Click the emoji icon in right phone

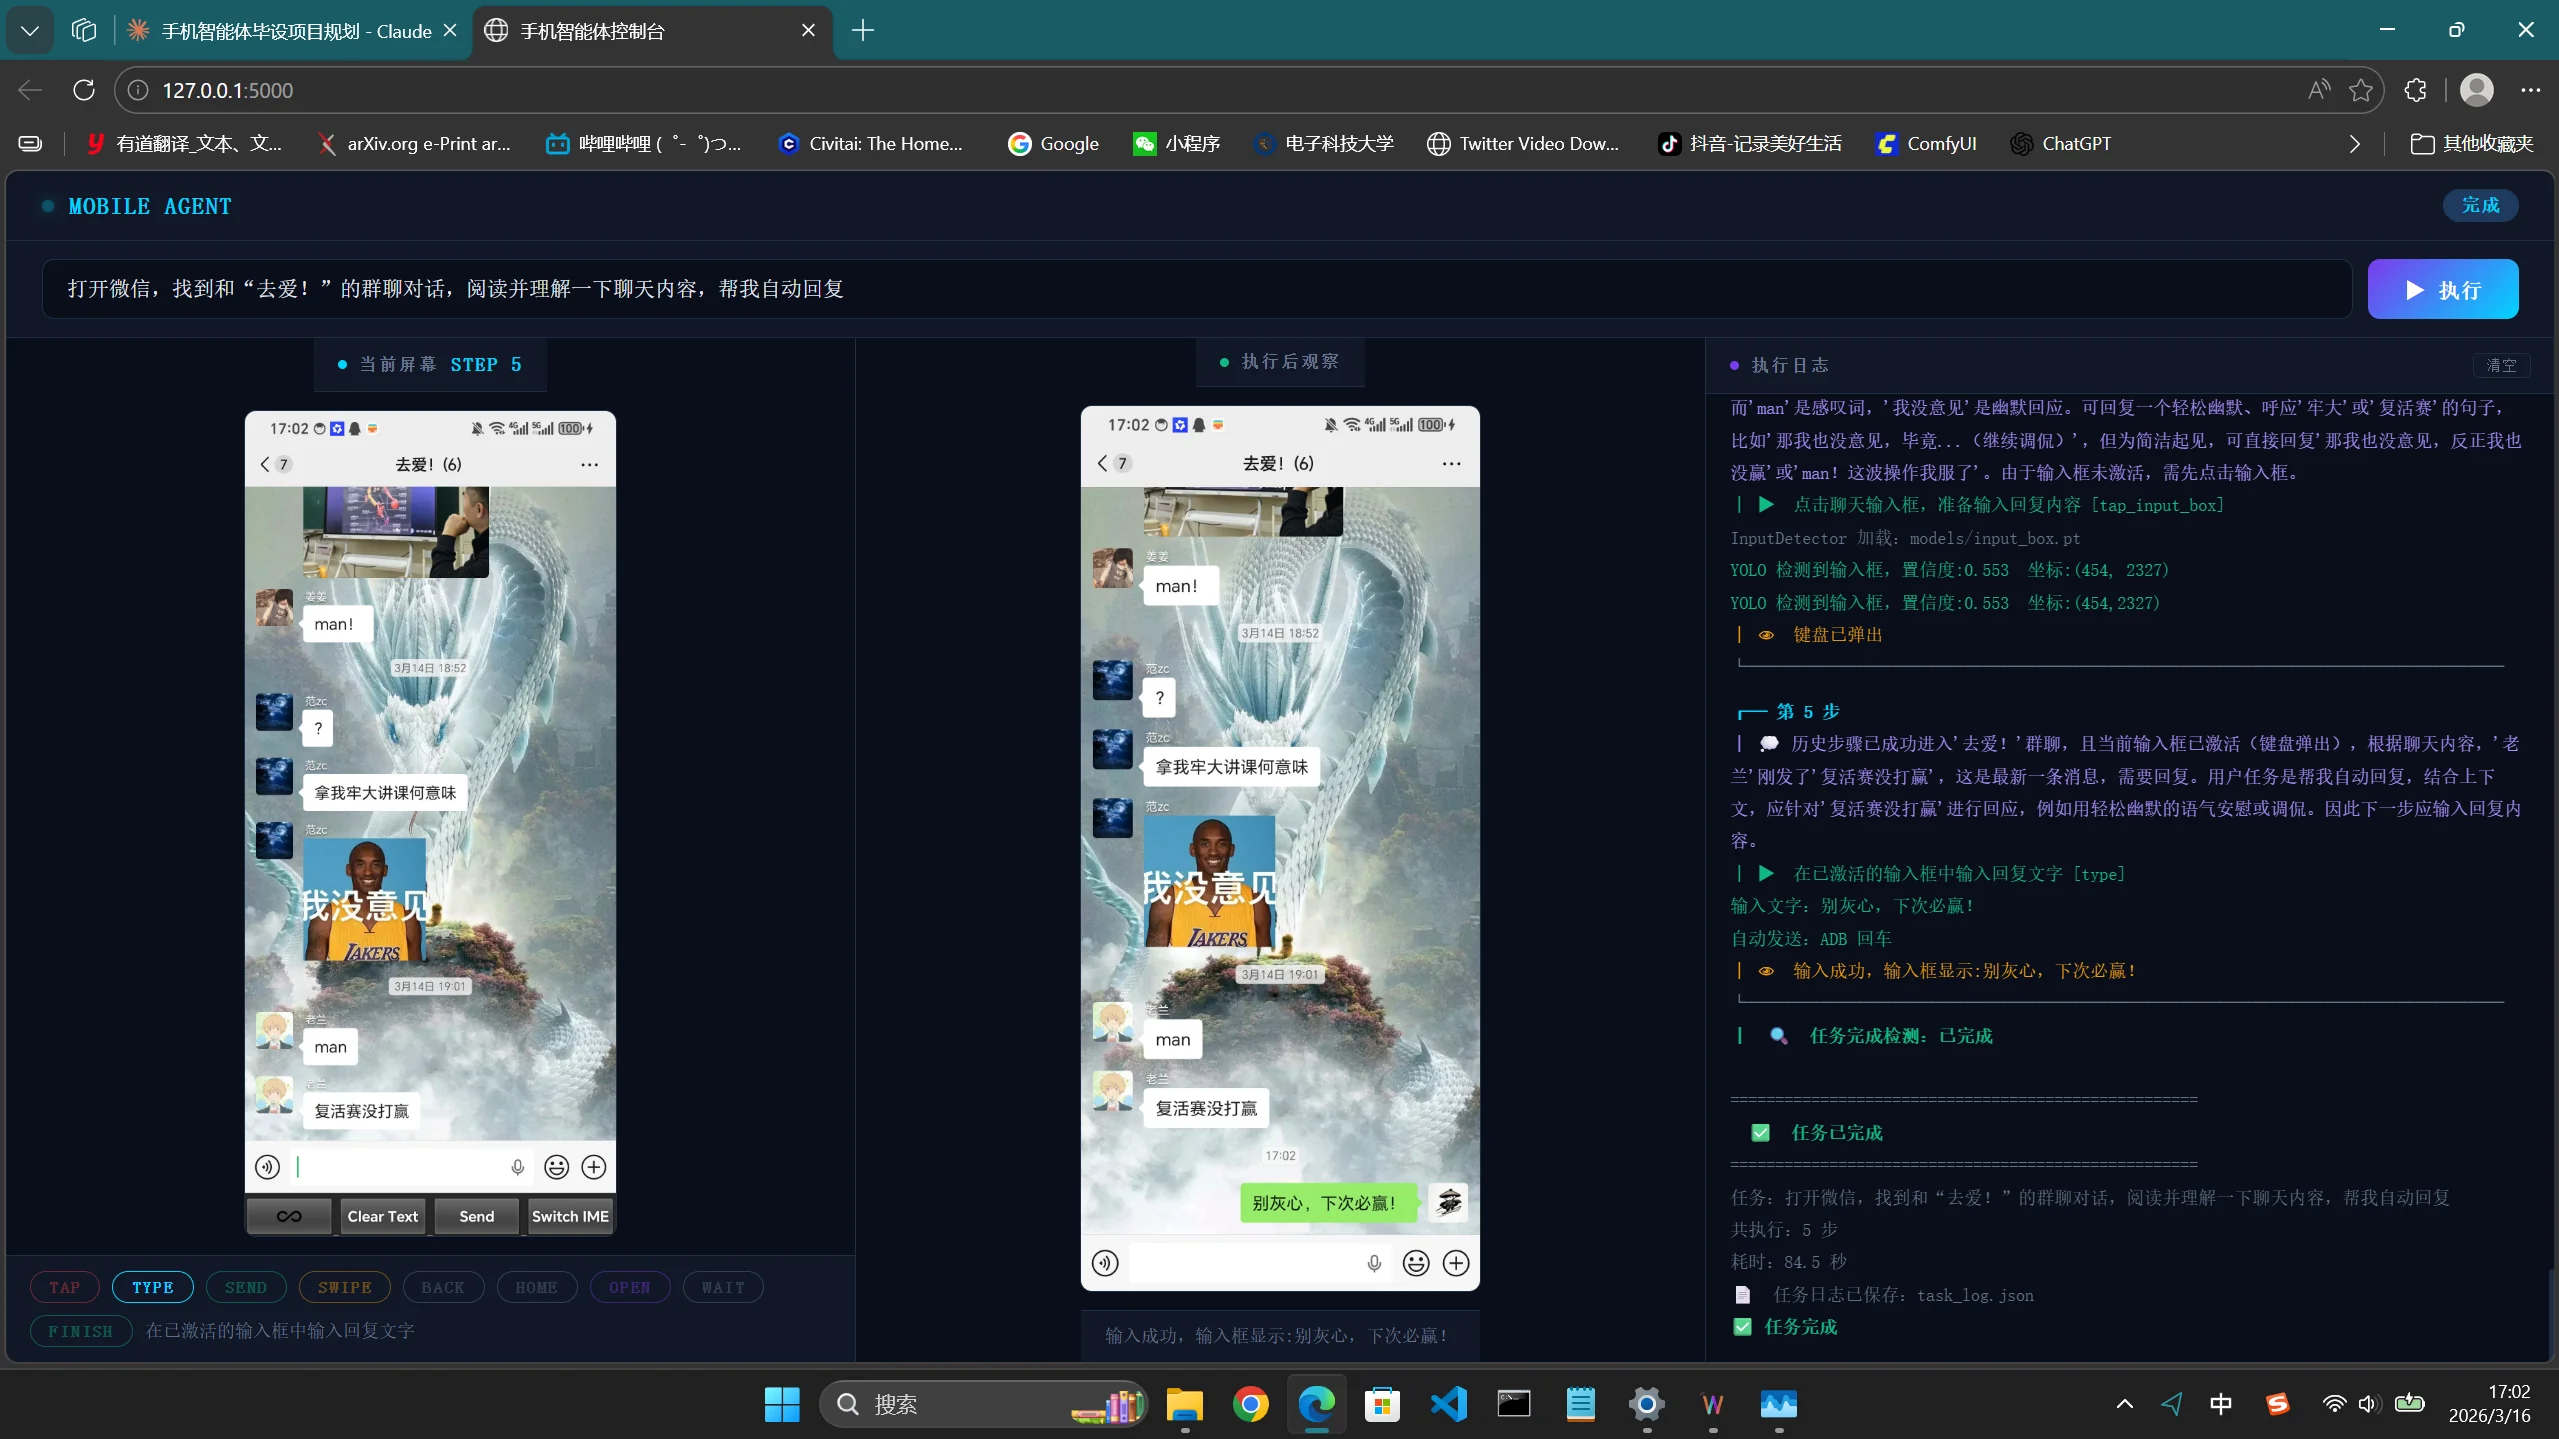1415,1263
